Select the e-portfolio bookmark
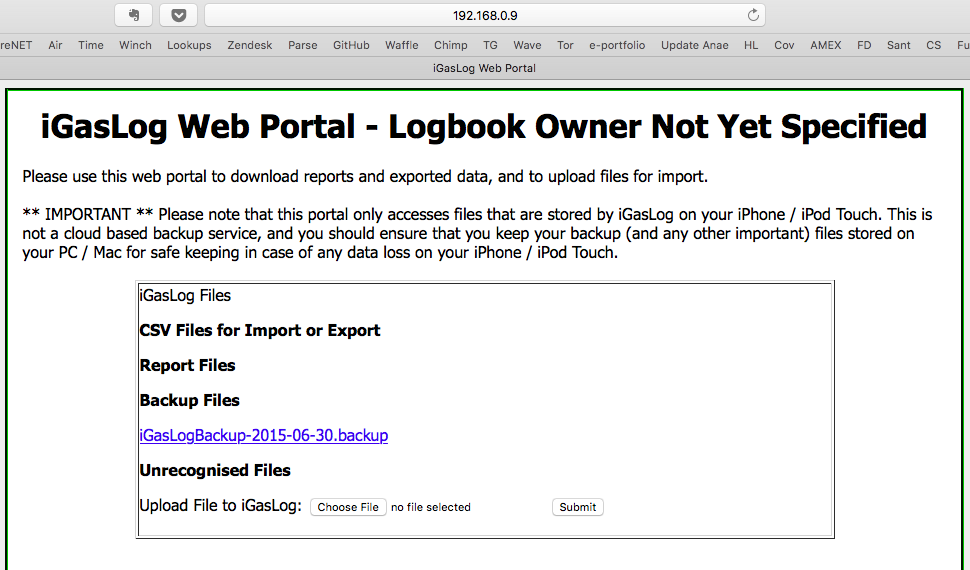The height and width of the screenshot is (570, 970). pos(617,45)
